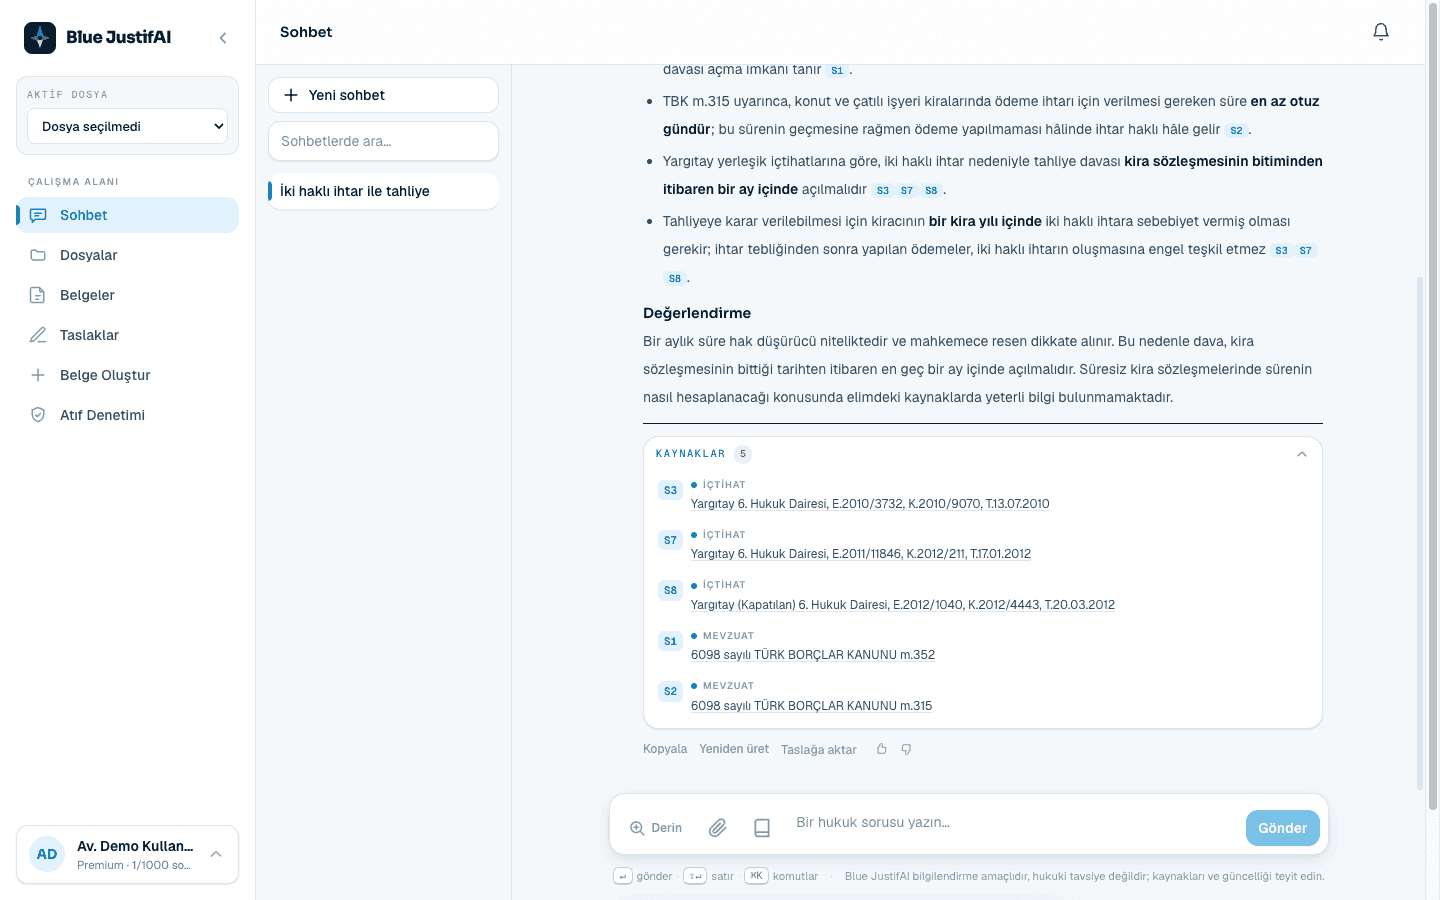Open Dosyalar in workspace menu

tap(128, 255)
